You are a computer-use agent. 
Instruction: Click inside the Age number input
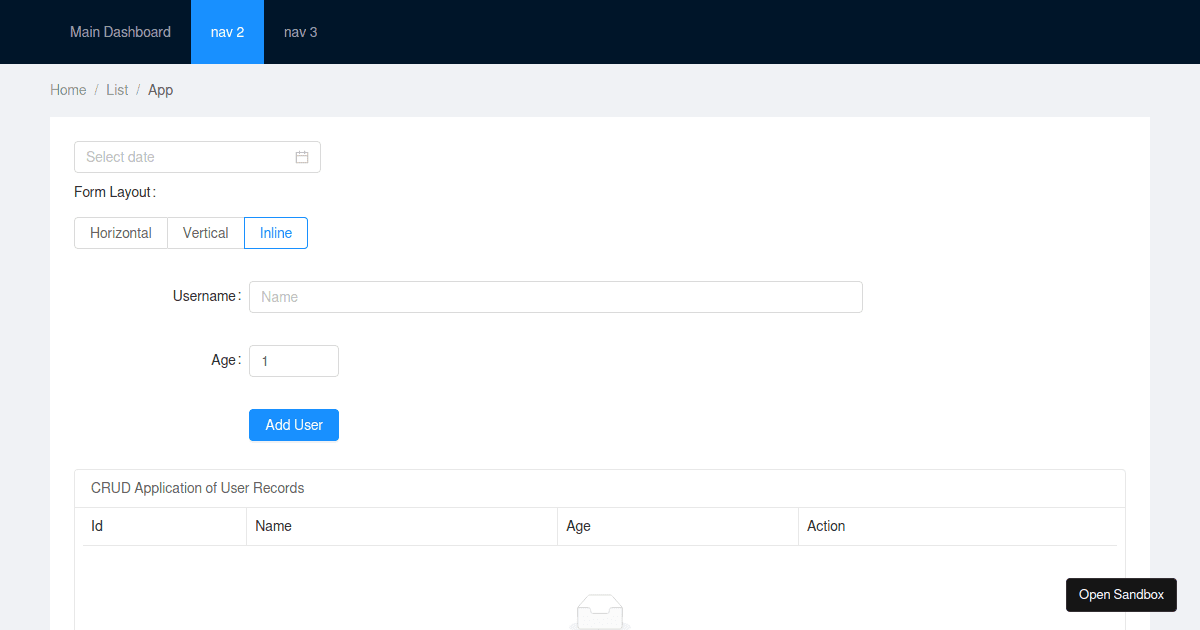[x=293, y=360]
